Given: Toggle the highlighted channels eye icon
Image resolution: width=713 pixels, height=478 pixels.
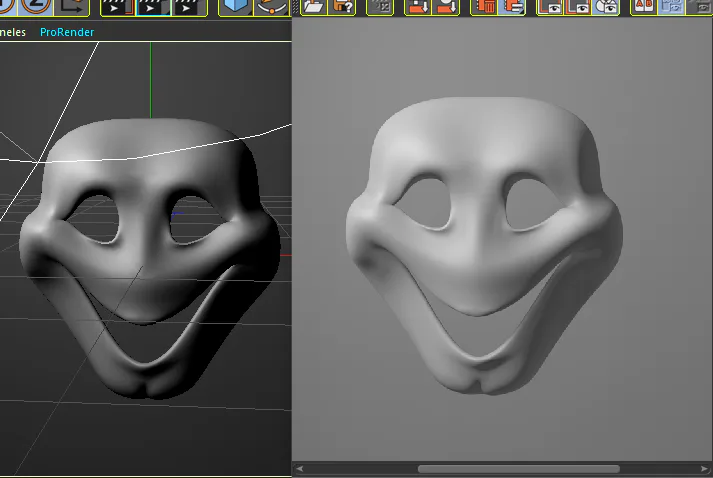Looking at the screenshot, I should 607,6.
